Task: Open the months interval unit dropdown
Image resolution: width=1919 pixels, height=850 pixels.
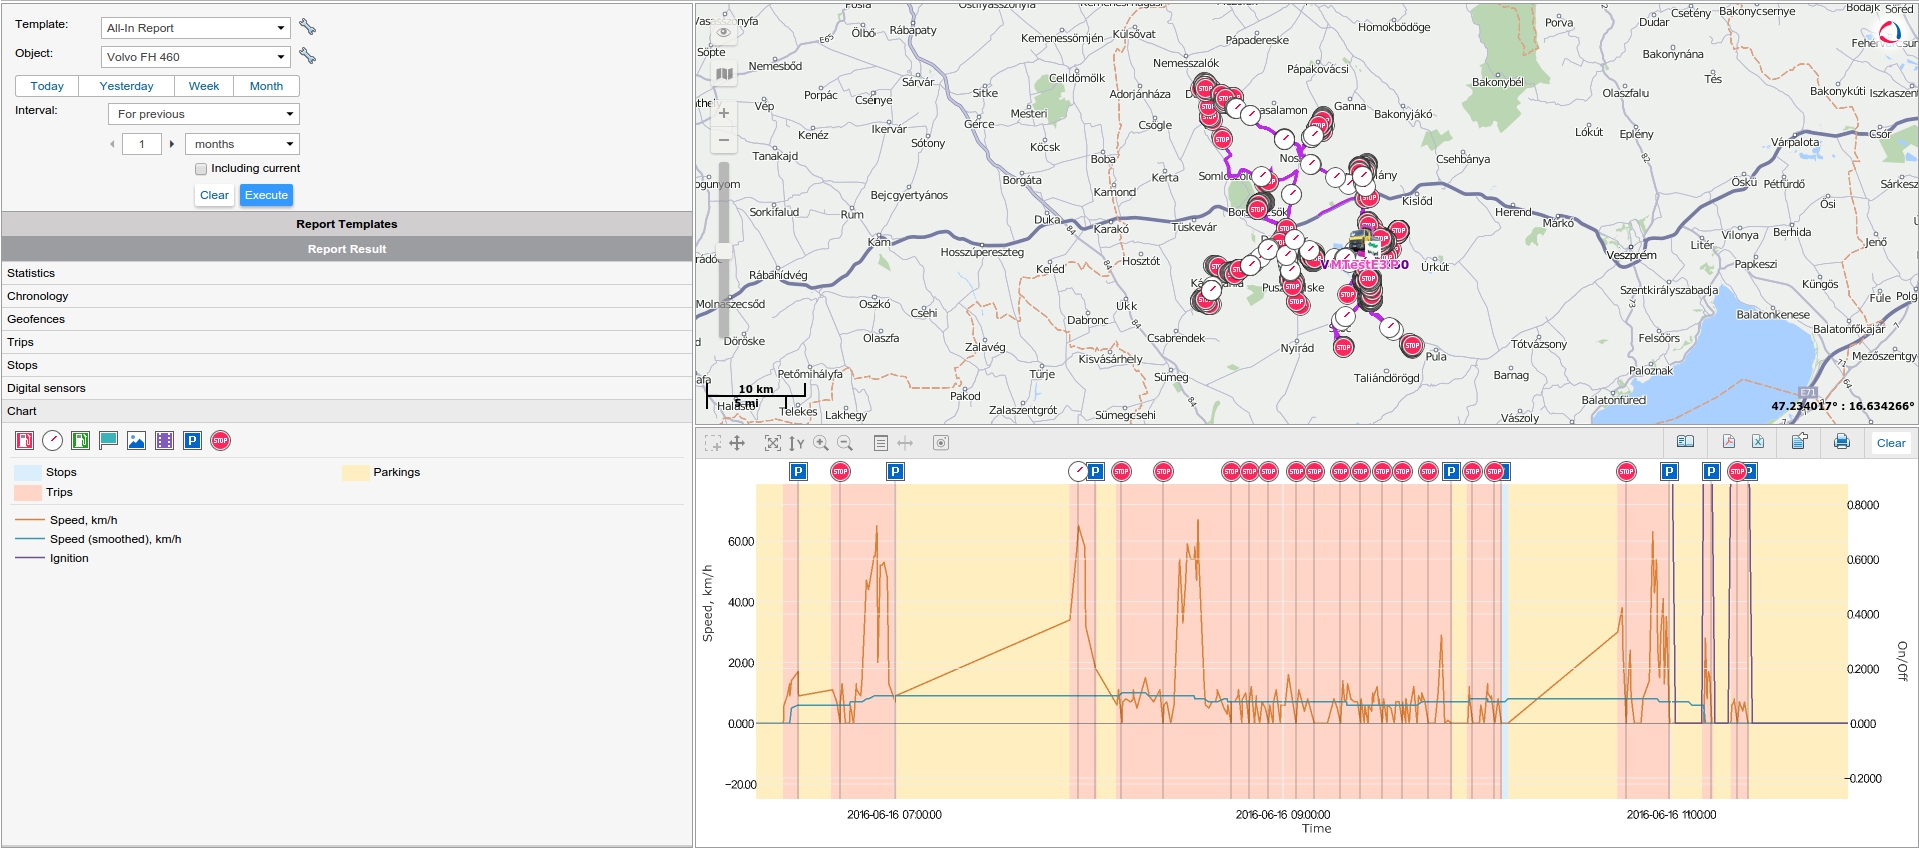Action: 242,144
